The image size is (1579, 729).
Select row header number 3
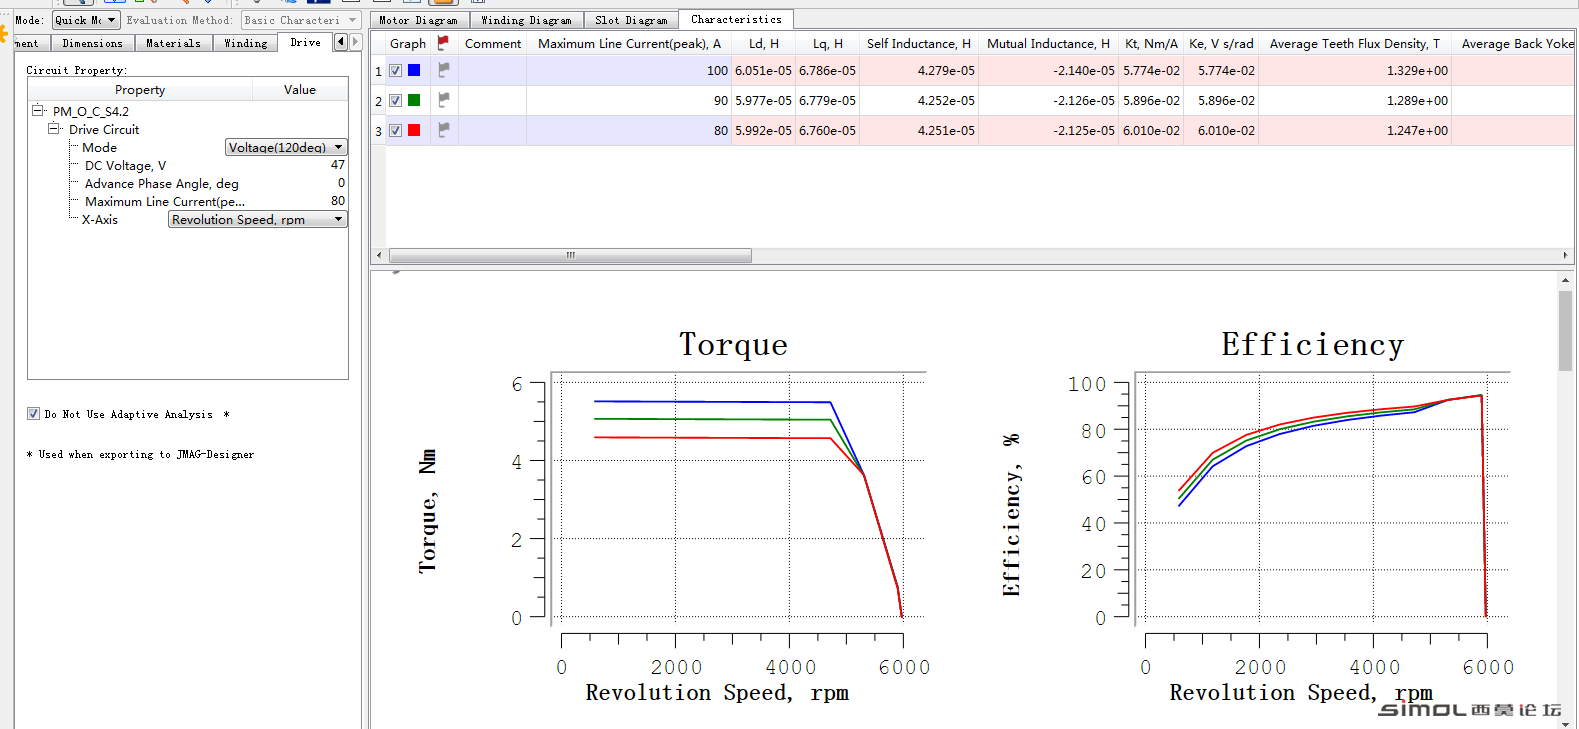point(378,131)
